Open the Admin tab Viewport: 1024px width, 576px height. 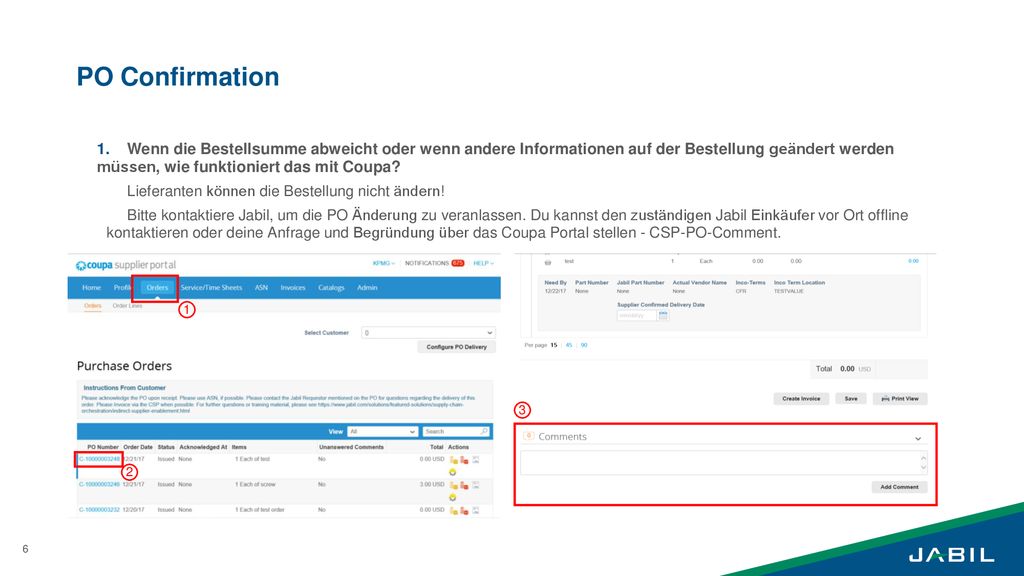click(367, 287)
